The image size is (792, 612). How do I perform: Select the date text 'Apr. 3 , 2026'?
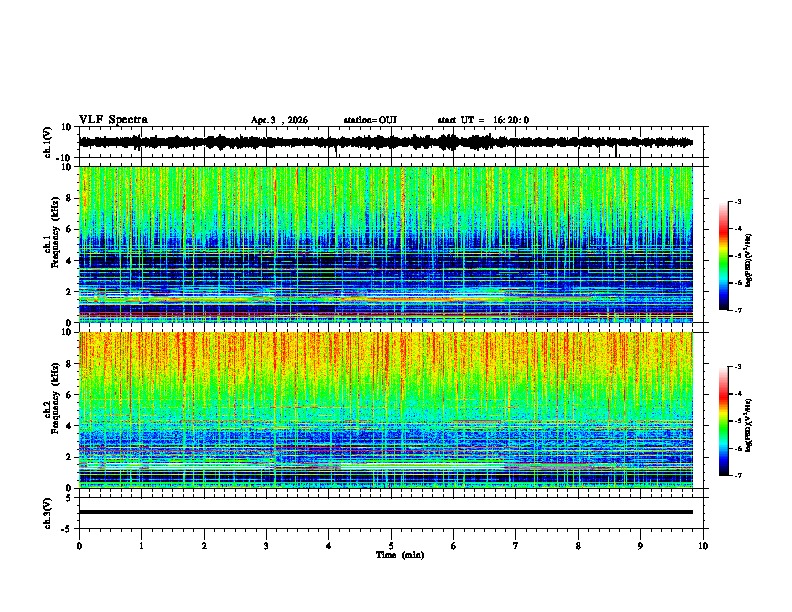point(279,120)
